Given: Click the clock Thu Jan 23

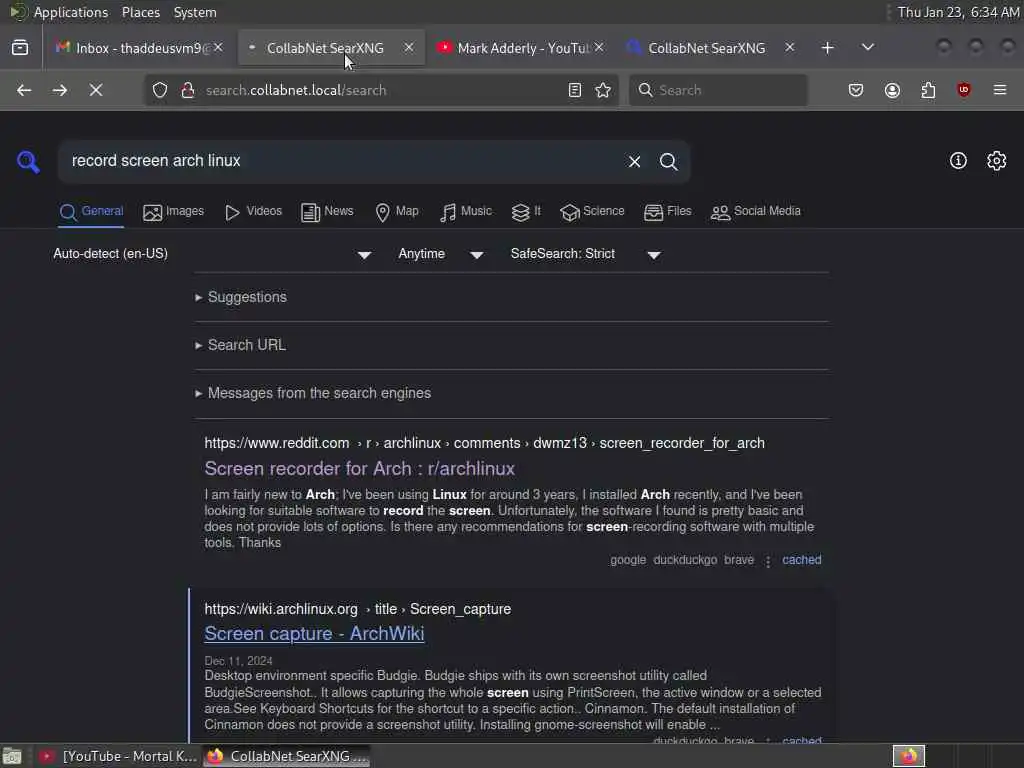Looking at the screenshot, I should pyautogui.click(x=957, y=12).
